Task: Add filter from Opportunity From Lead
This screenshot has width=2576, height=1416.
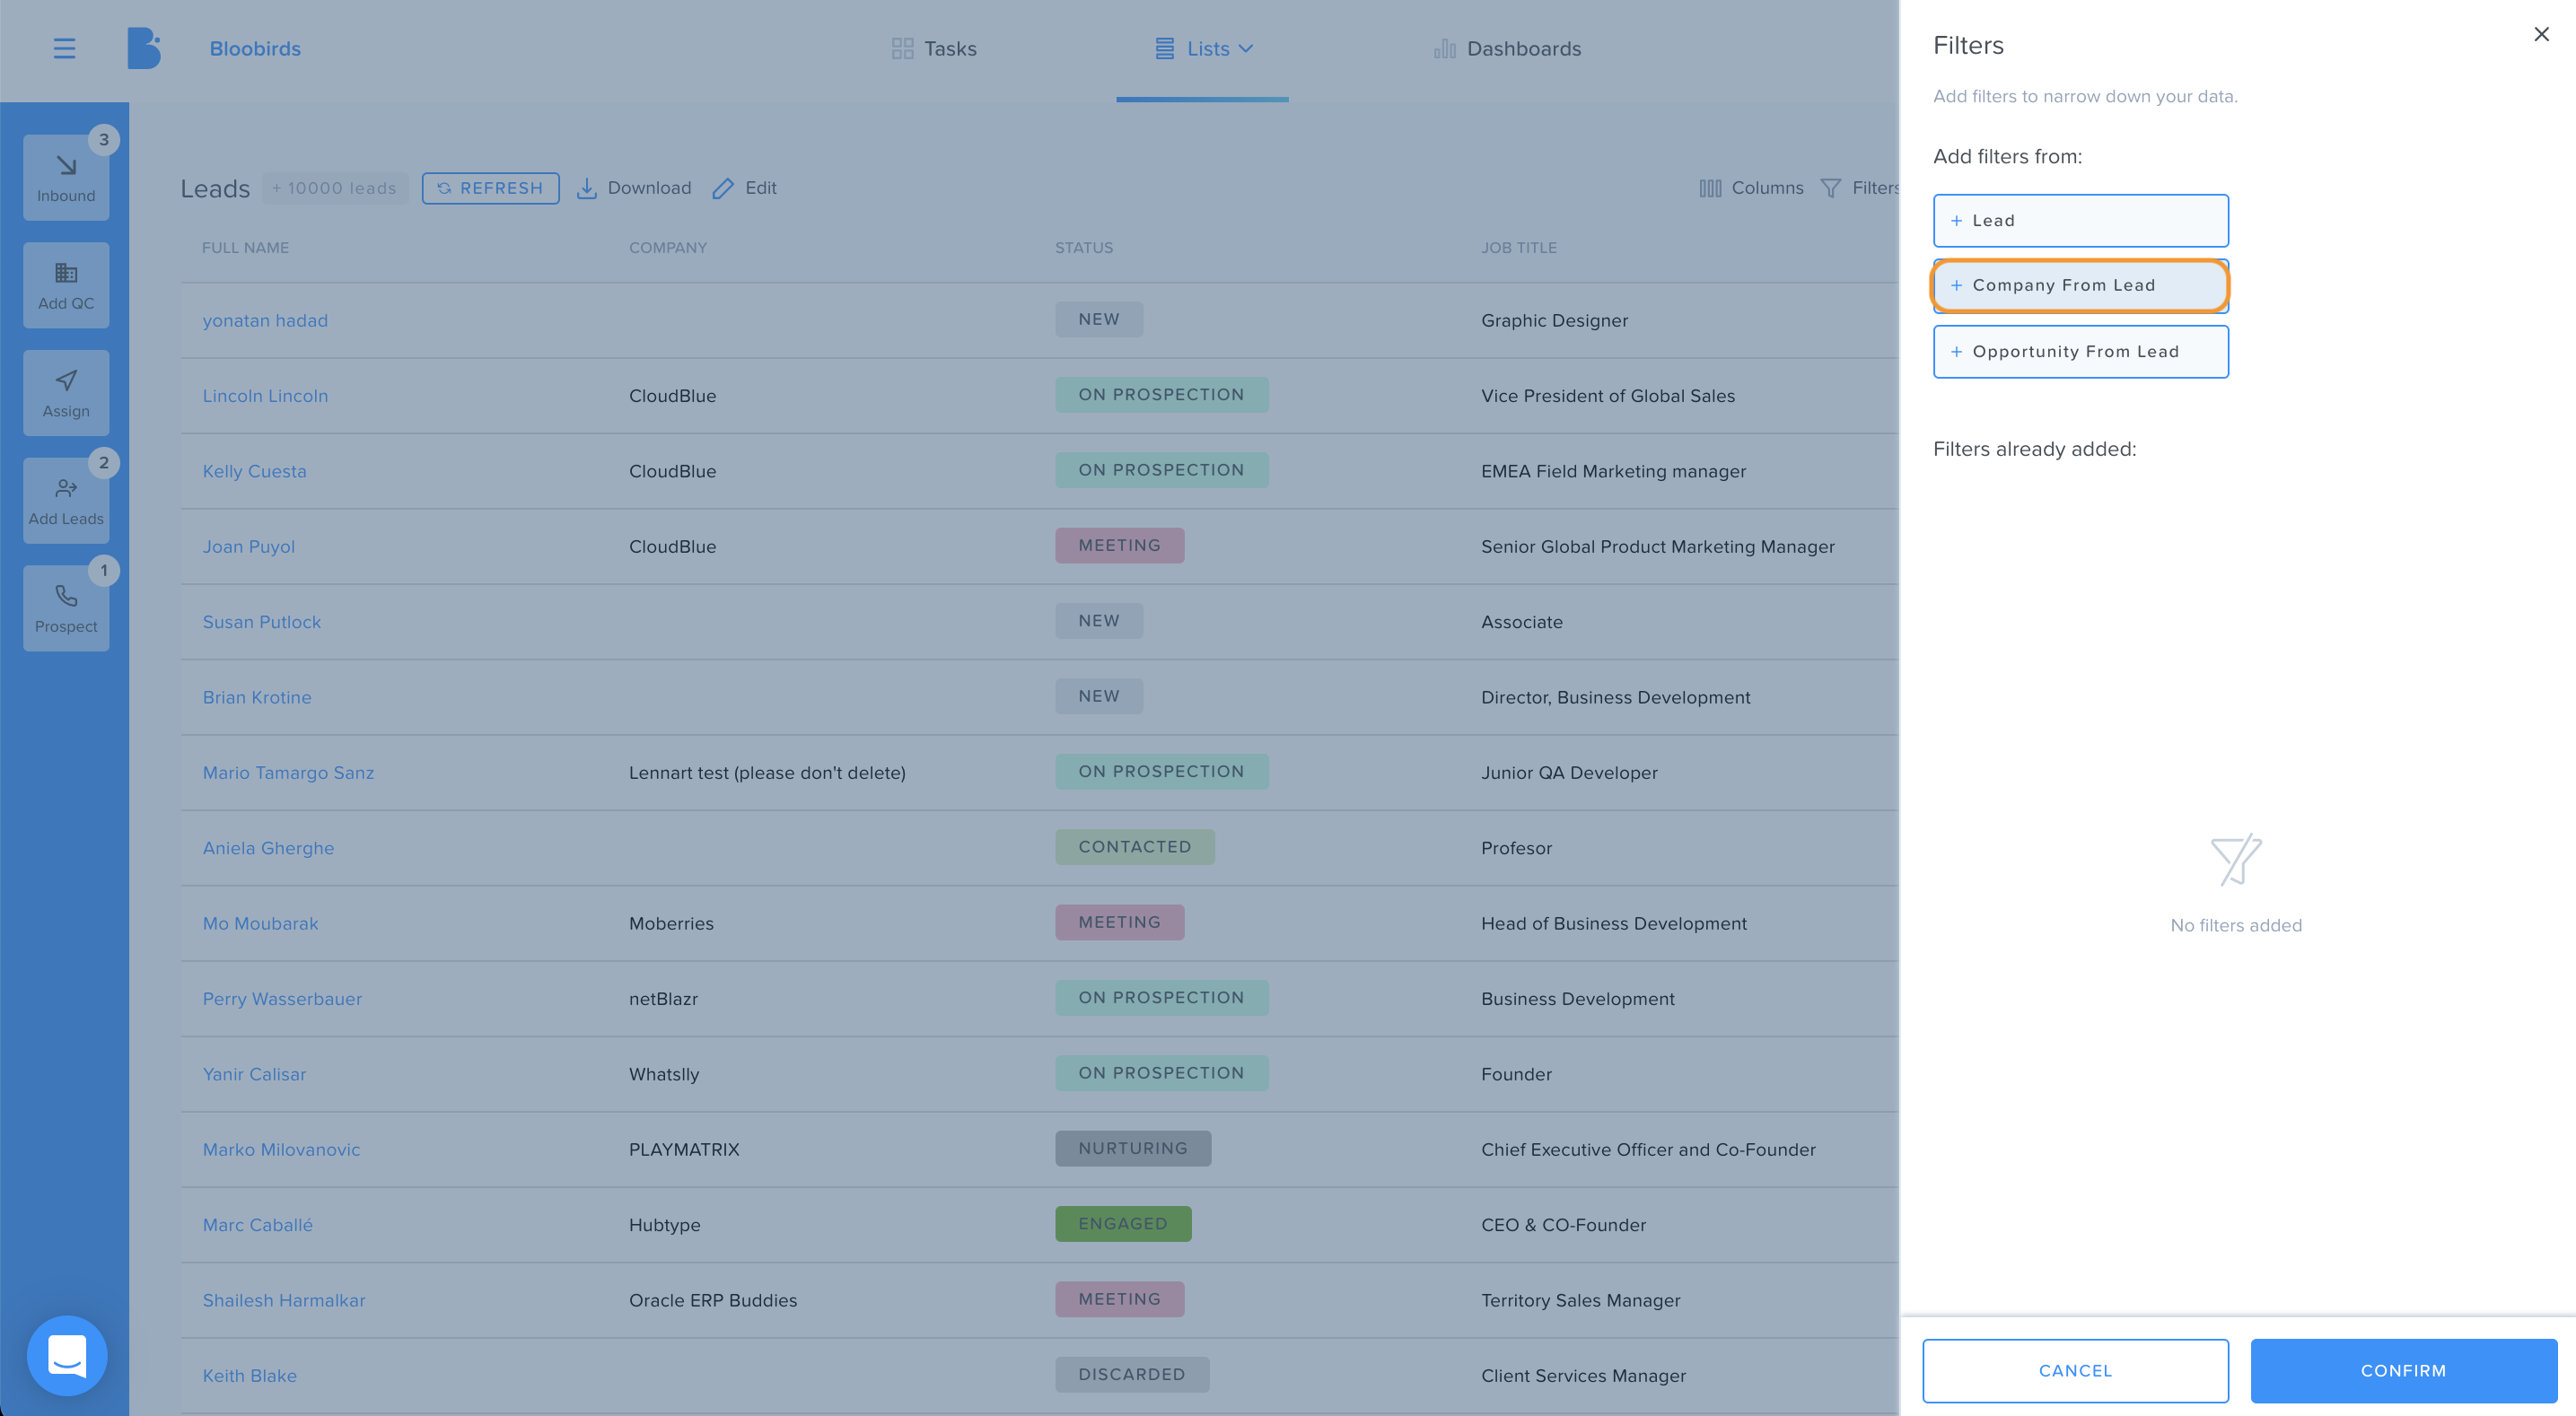Action: tap(2080, 351)
